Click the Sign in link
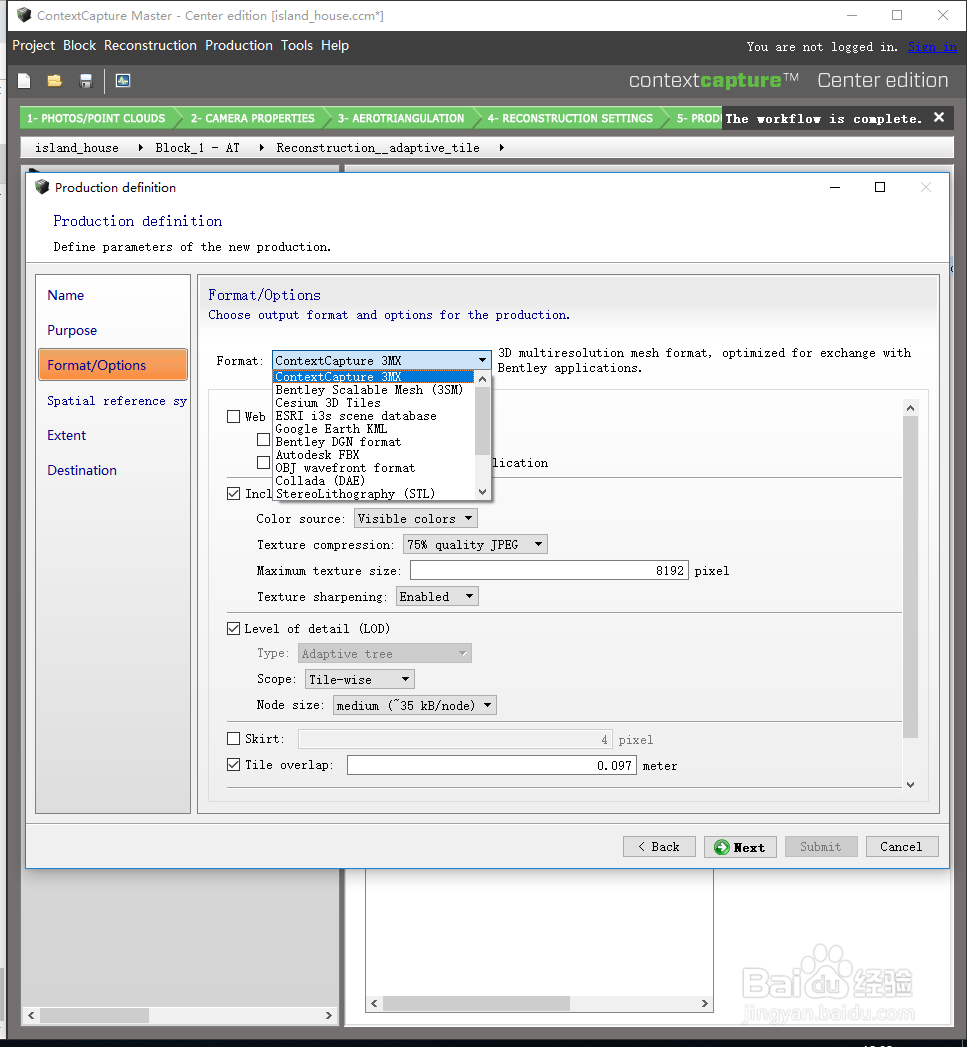Viewport: 967px width, 1047px height. click(x=932, y=47)
